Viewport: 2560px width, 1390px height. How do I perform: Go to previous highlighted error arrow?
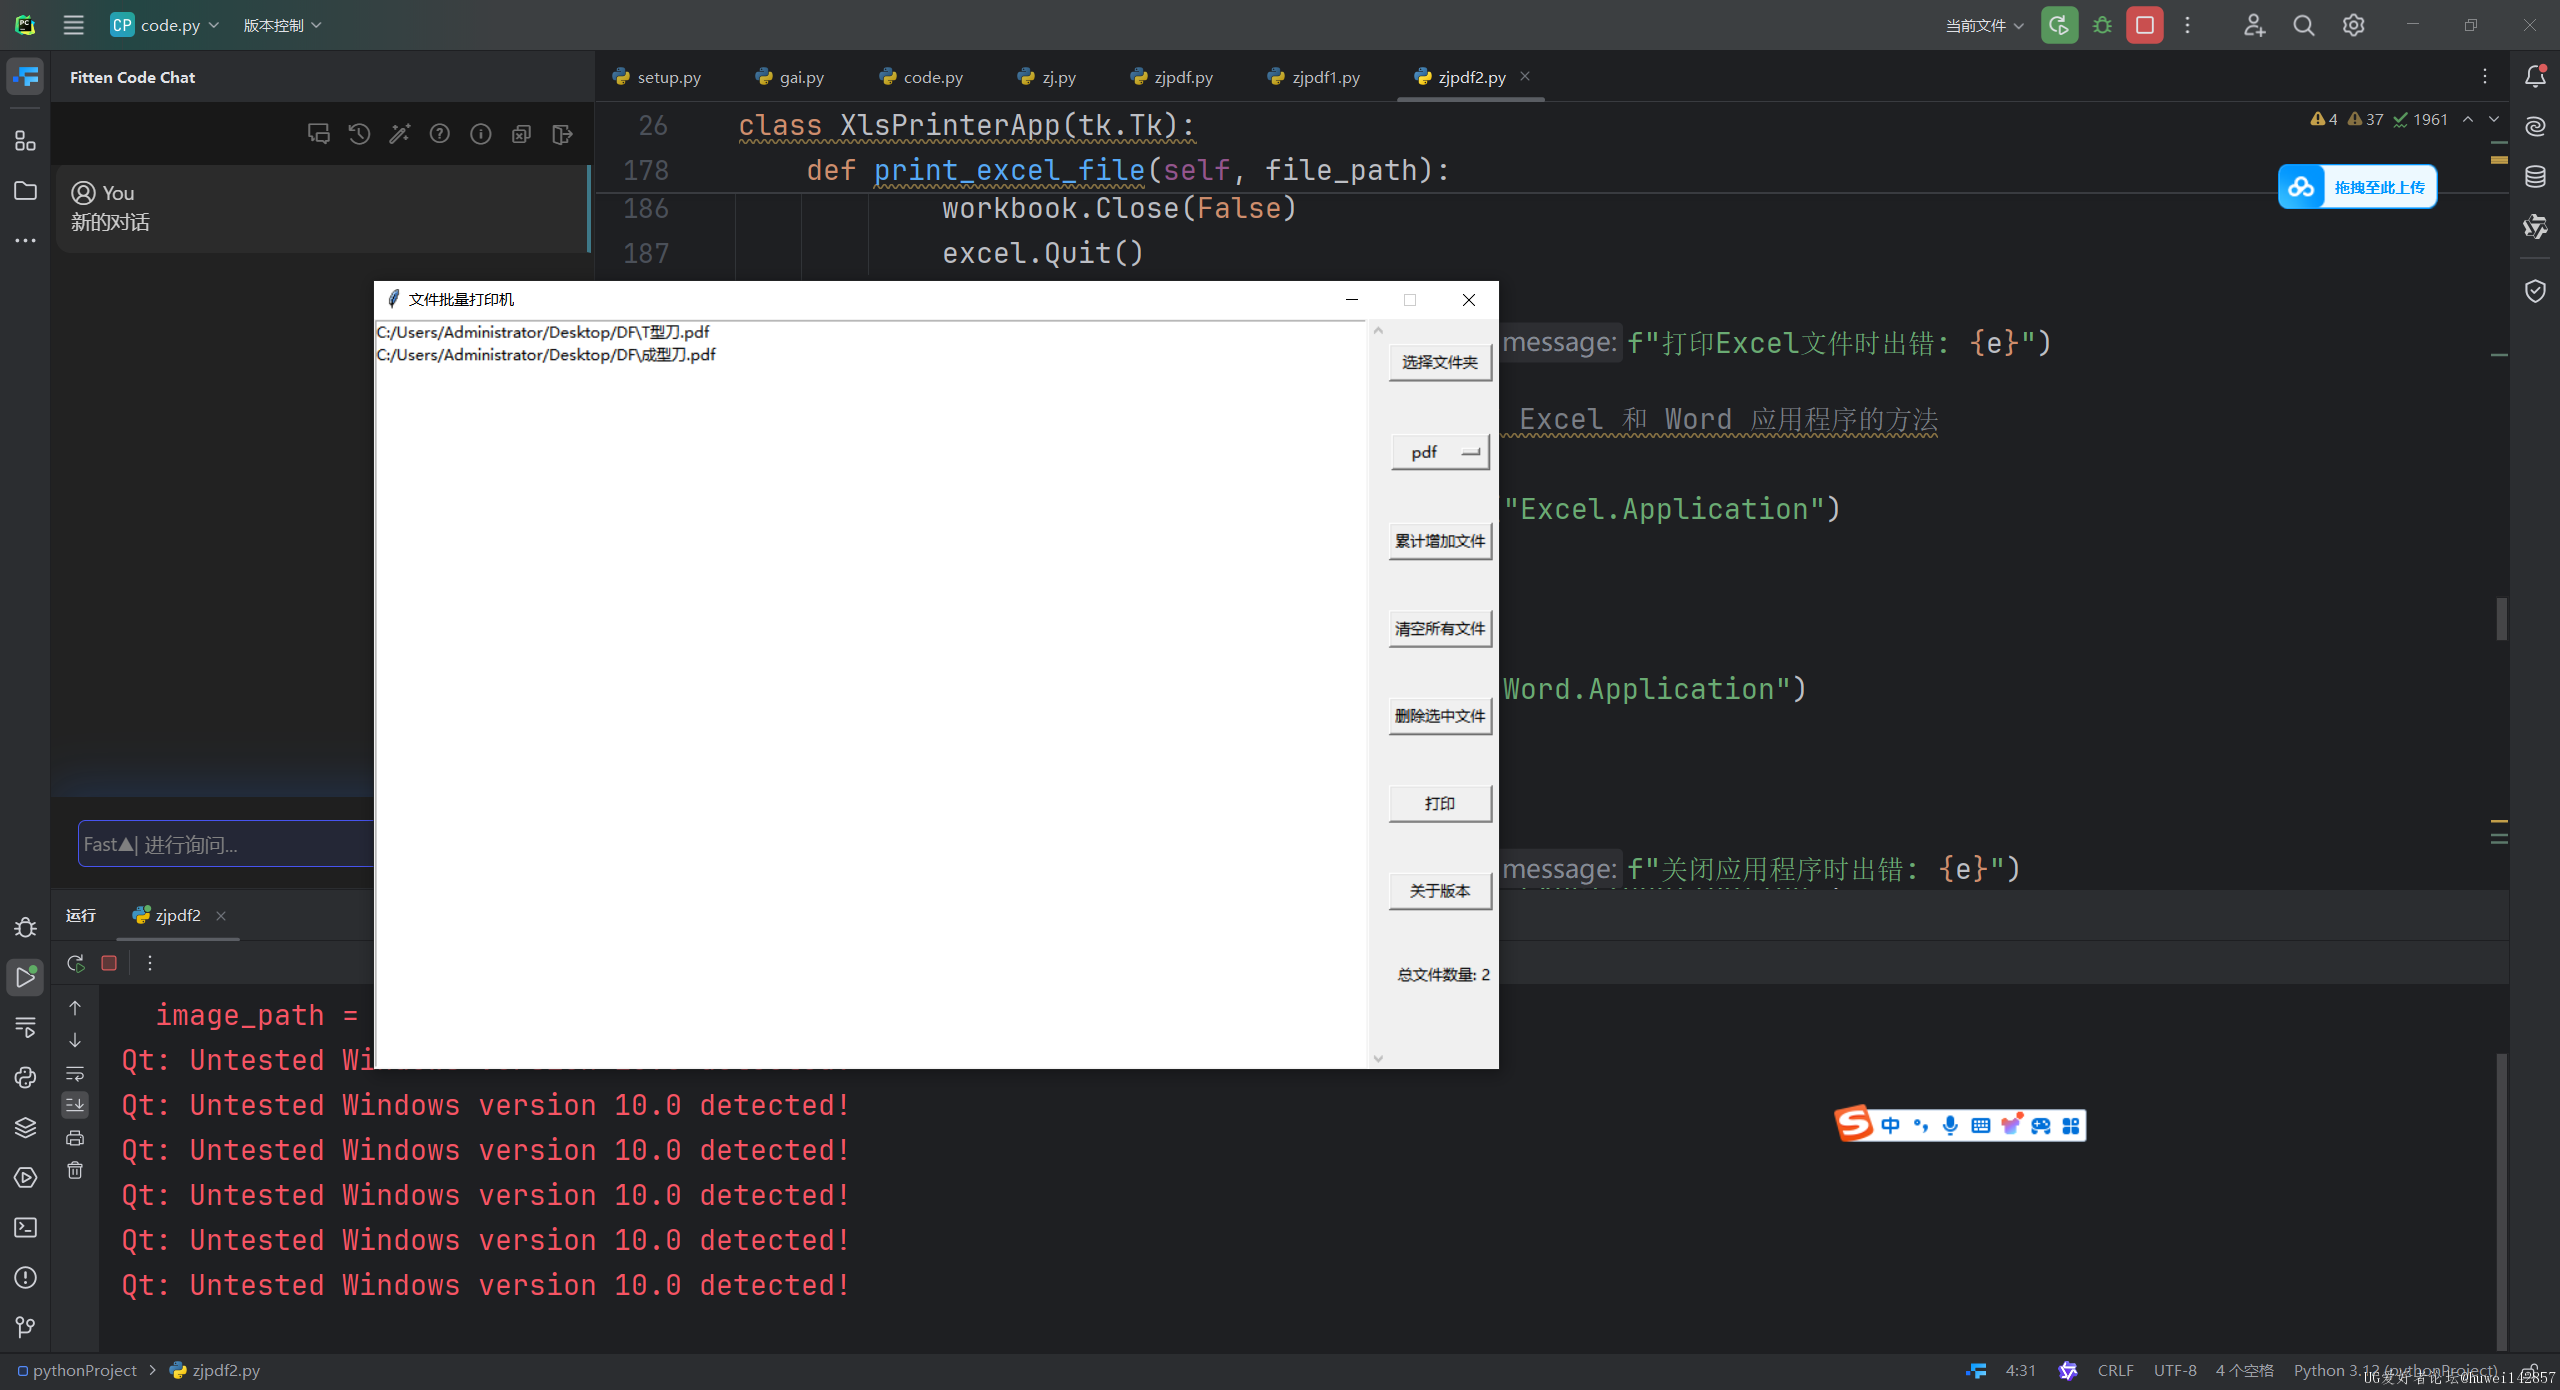point(2468,119)
